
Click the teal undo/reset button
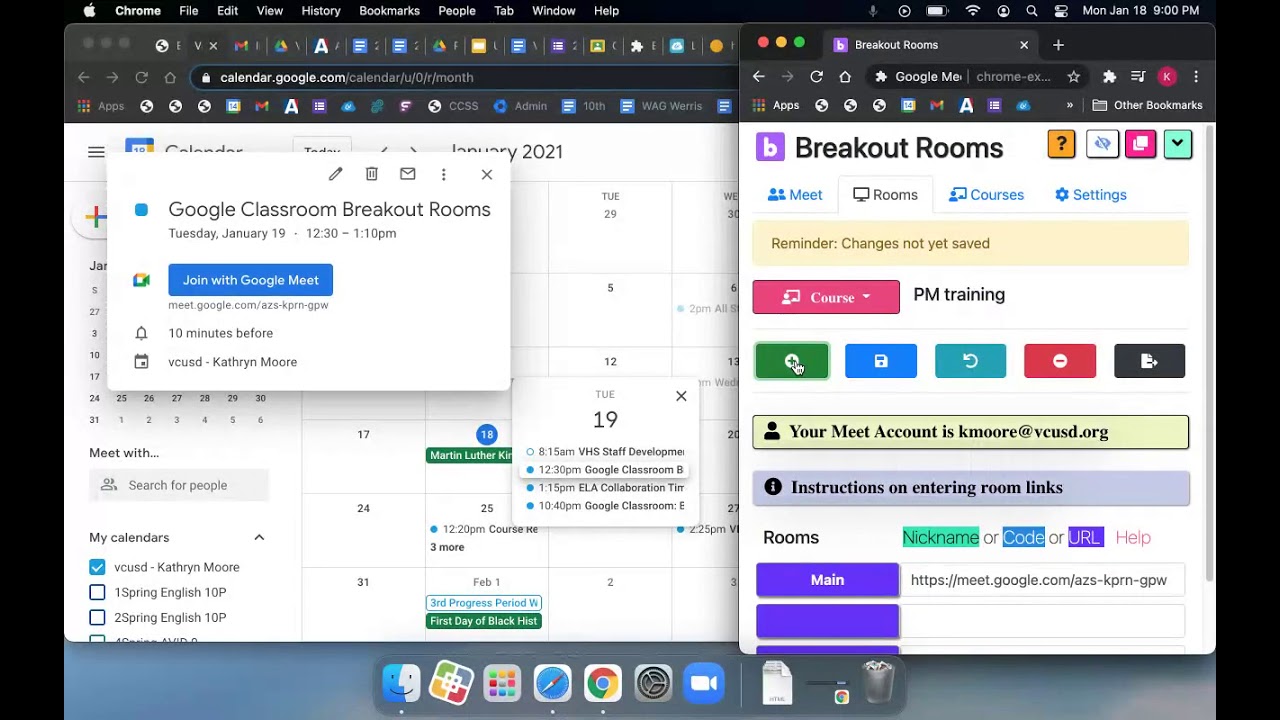(x=970, y=361)
